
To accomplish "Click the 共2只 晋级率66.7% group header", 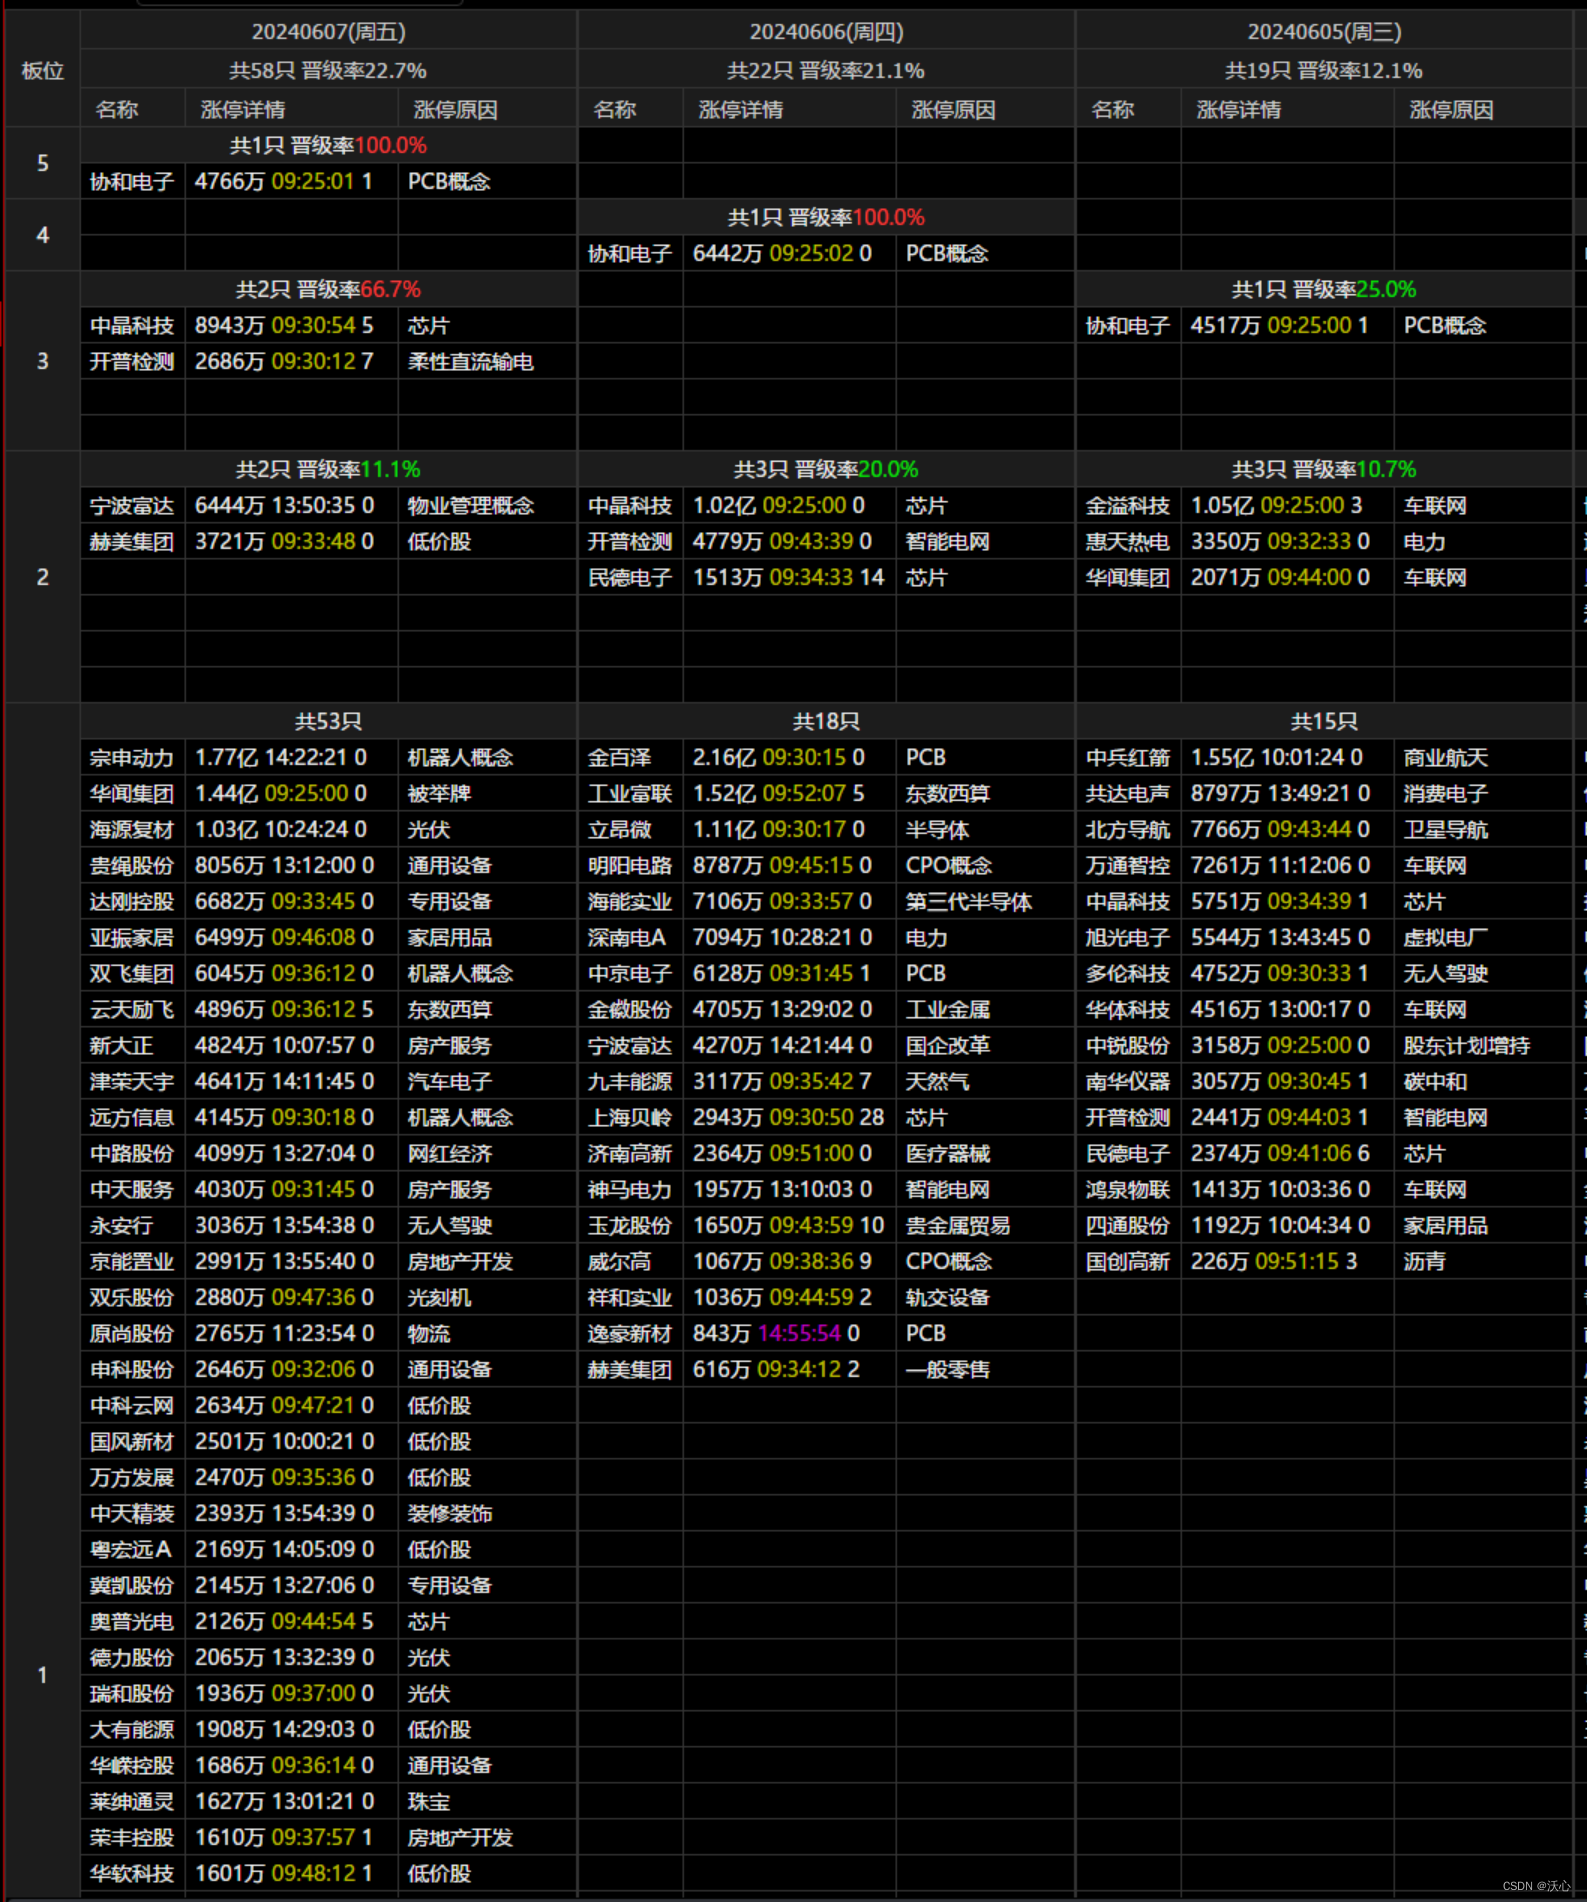I will tap(328, 290).
